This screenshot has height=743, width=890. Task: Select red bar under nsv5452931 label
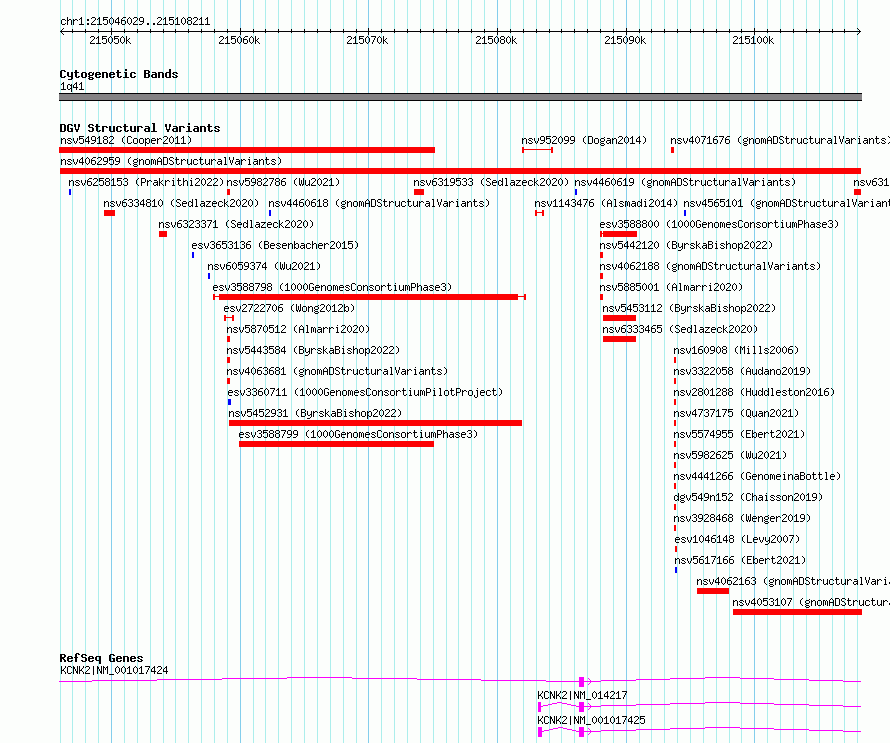pos(375,423)
